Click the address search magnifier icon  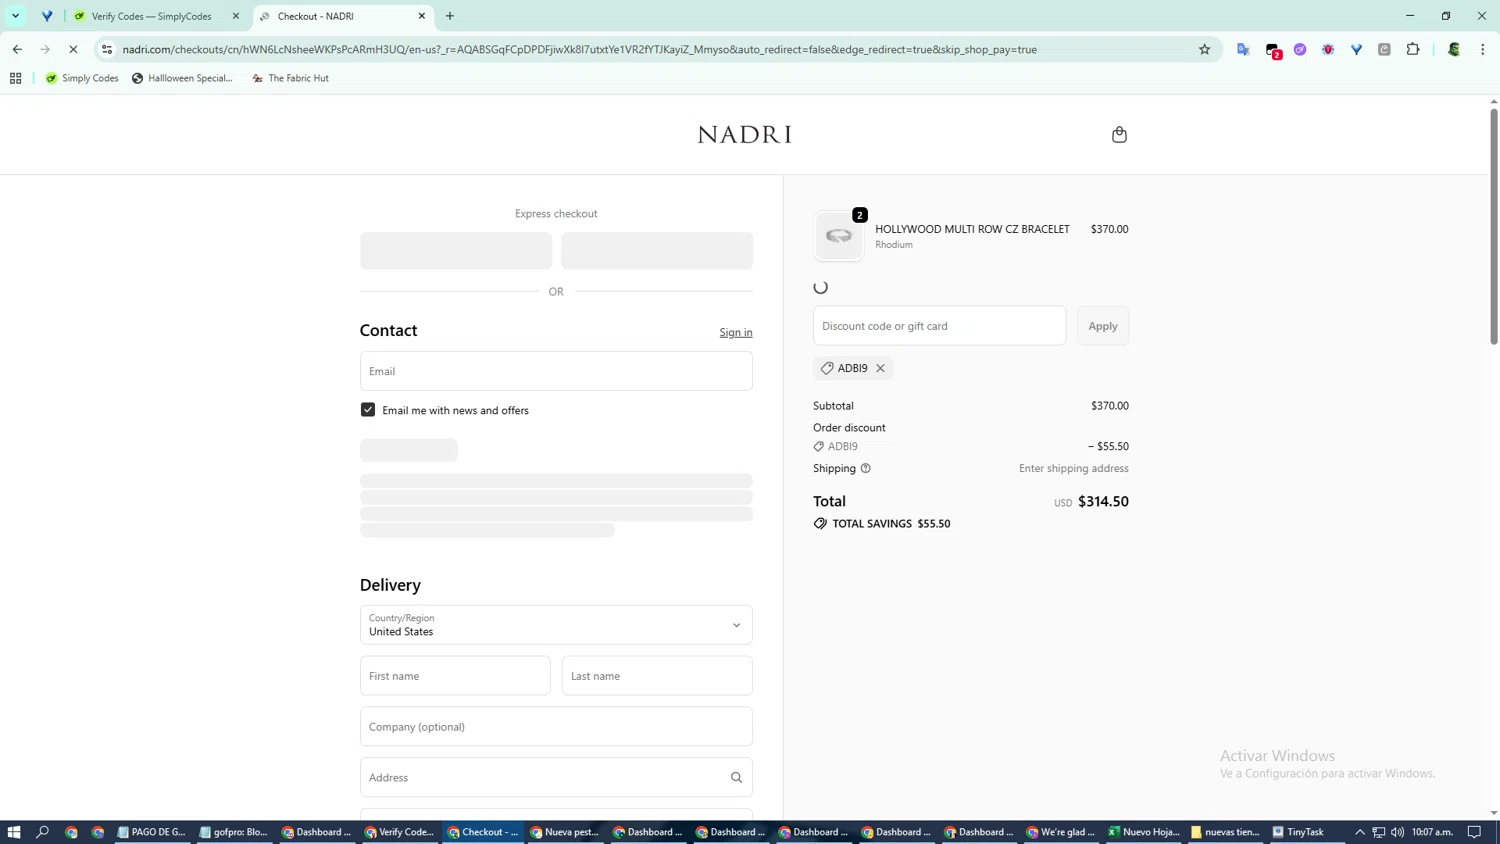[736, 777]
